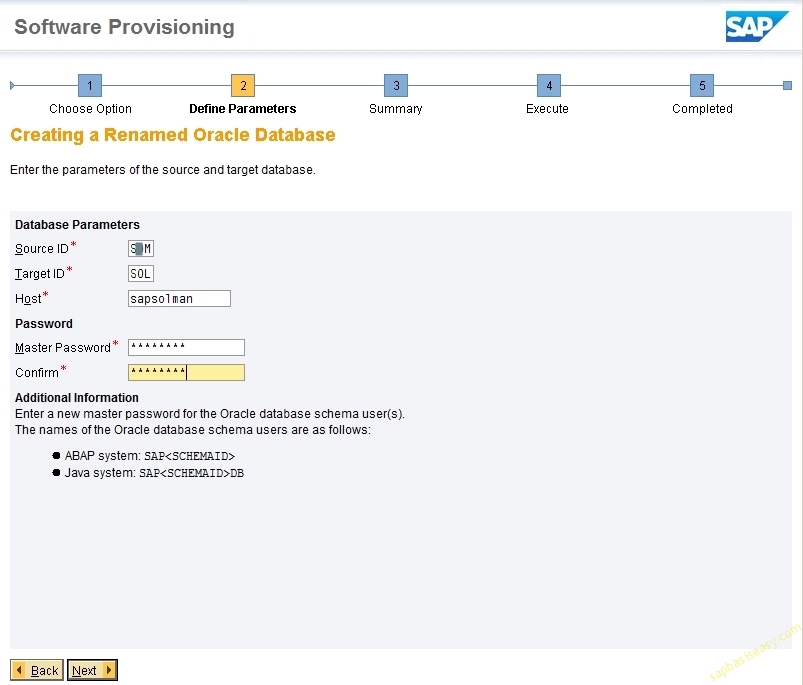Screen dimensions: 803x685
Task: Click the Target ID label
Action: 40,274
